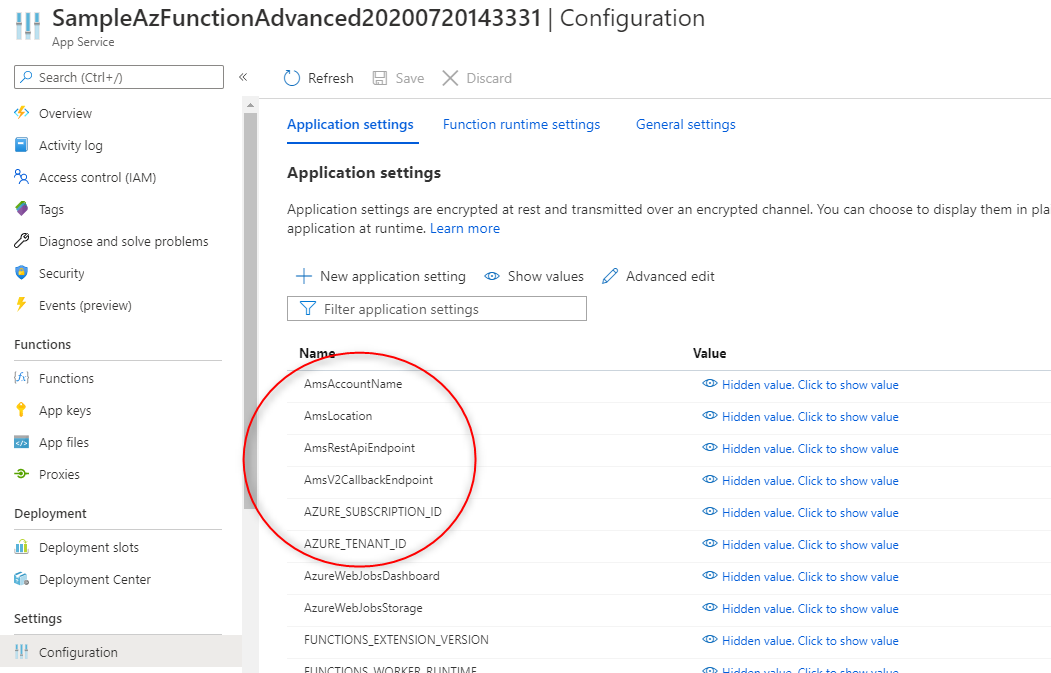Open the AZURE_TENANT_ID setting name

tap(355, 544)
